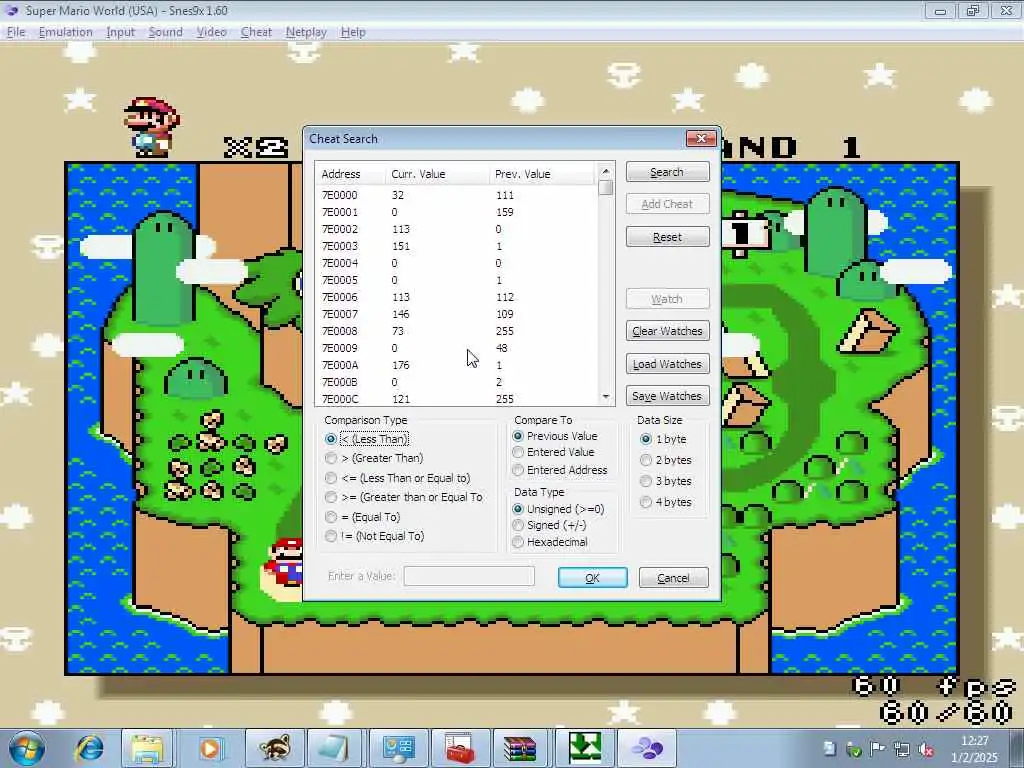Open Windows Media Player taskbar icon

tap(210, 748)
